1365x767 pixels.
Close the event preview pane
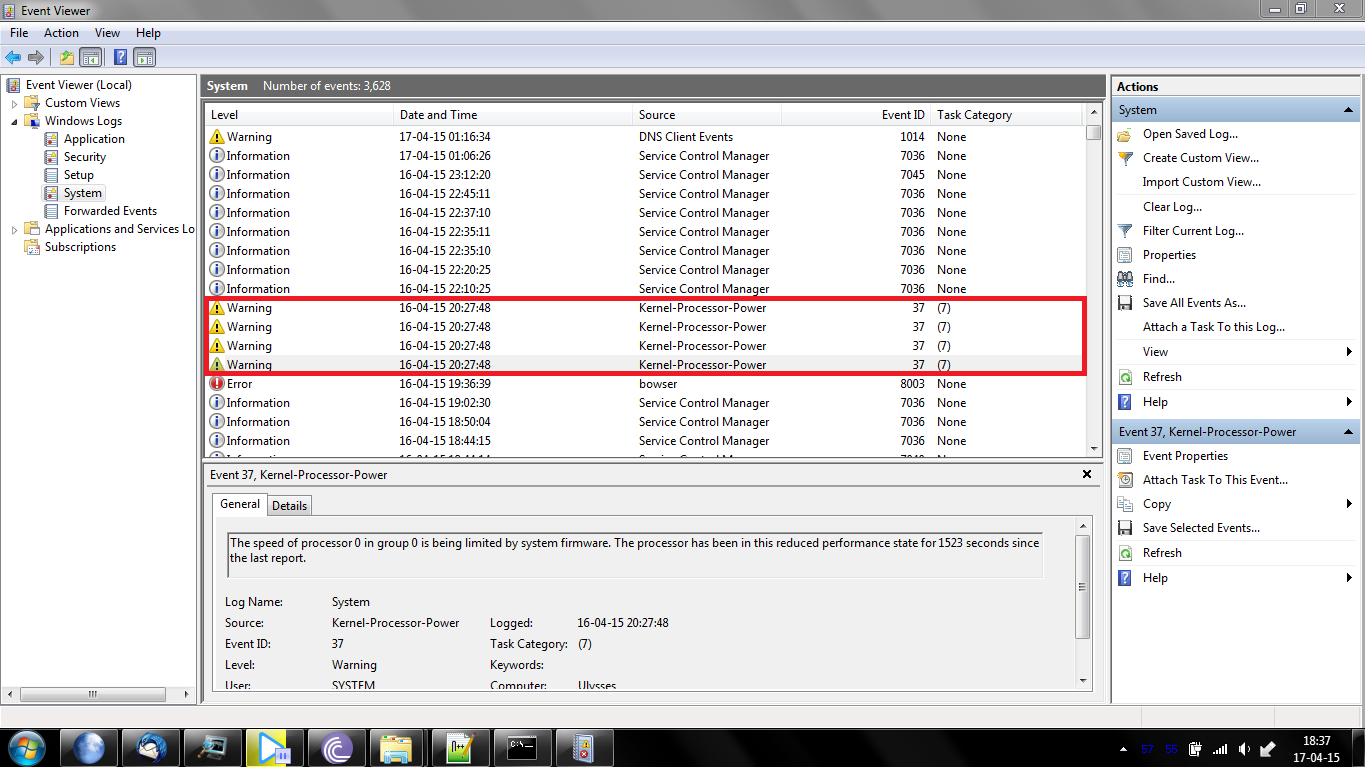1087,475
